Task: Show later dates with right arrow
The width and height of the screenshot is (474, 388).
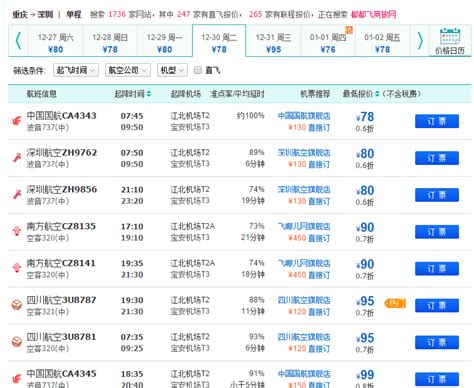Action: pyautogui.click(x=420, y=41)
